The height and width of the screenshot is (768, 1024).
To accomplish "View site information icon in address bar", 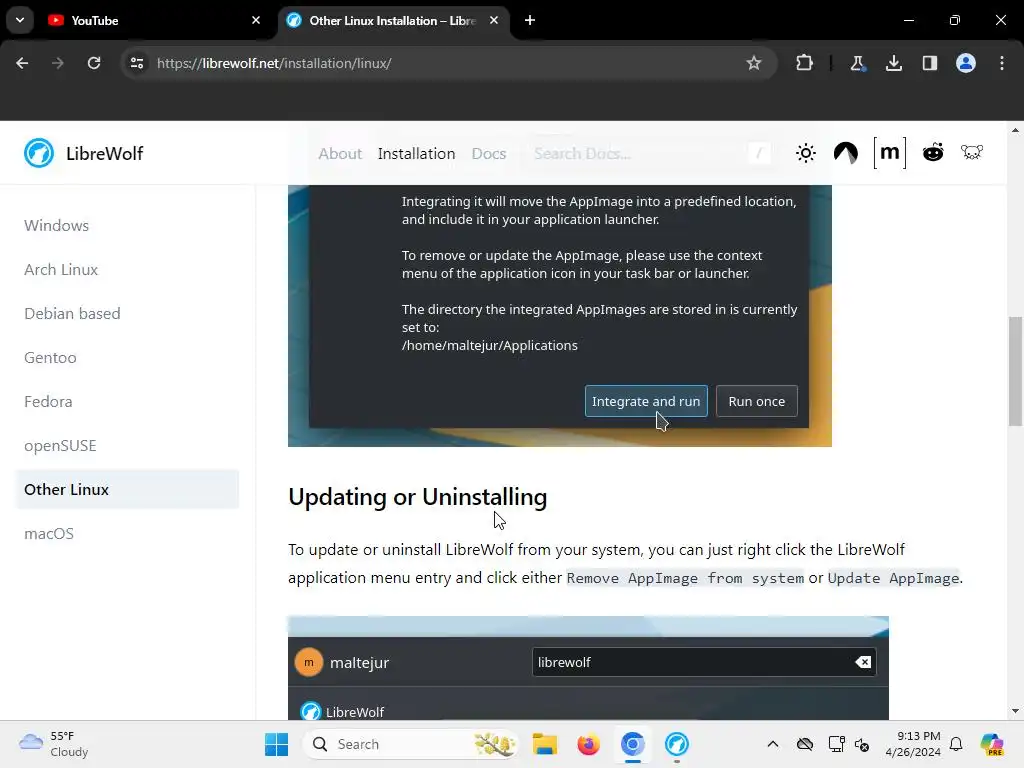I will (x=137, y=63).
